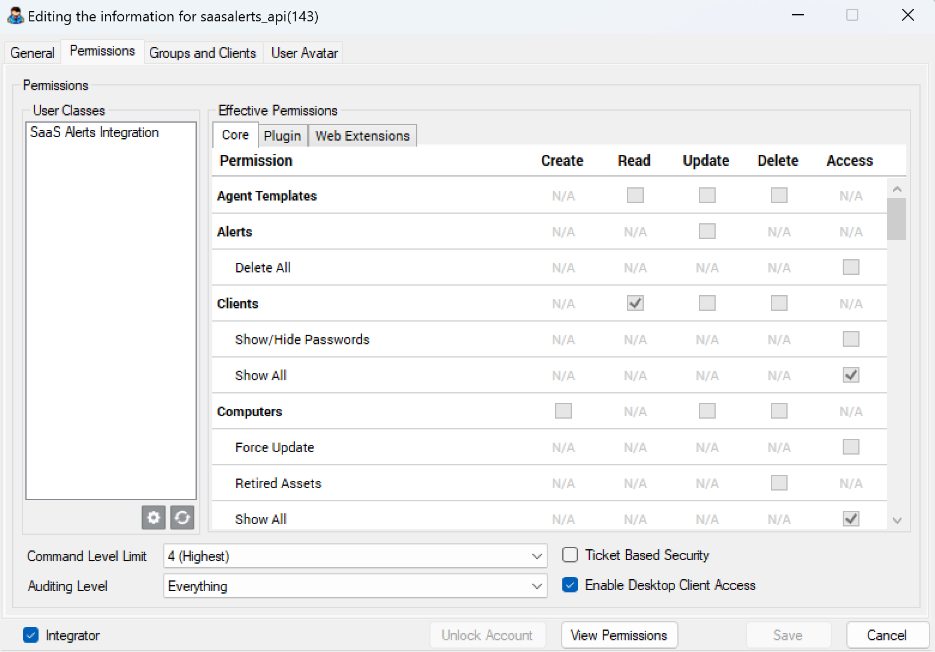Click the permissions list scrollbar down arrow
The image size is (935, 652).
point(896,520)
